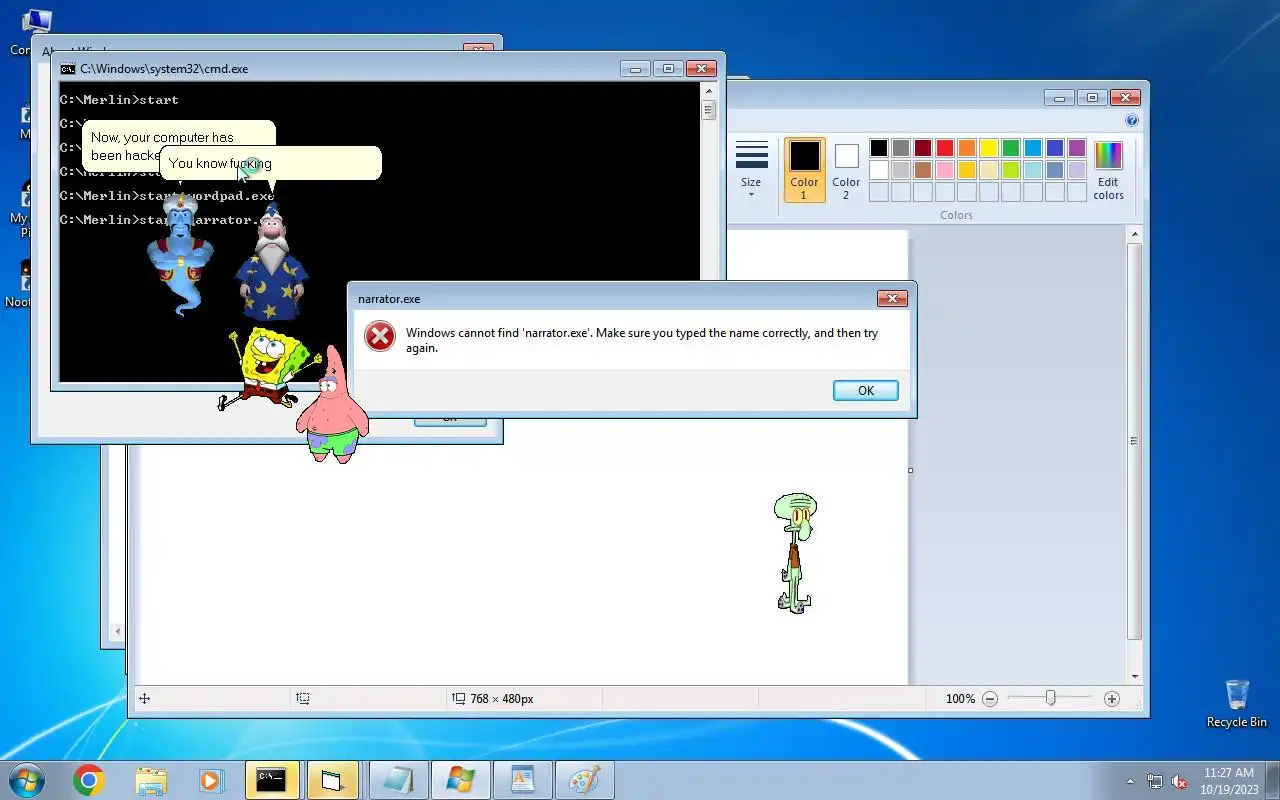
Task: Pick the brown swatch in Paint palette
Action: click(923, 170)
